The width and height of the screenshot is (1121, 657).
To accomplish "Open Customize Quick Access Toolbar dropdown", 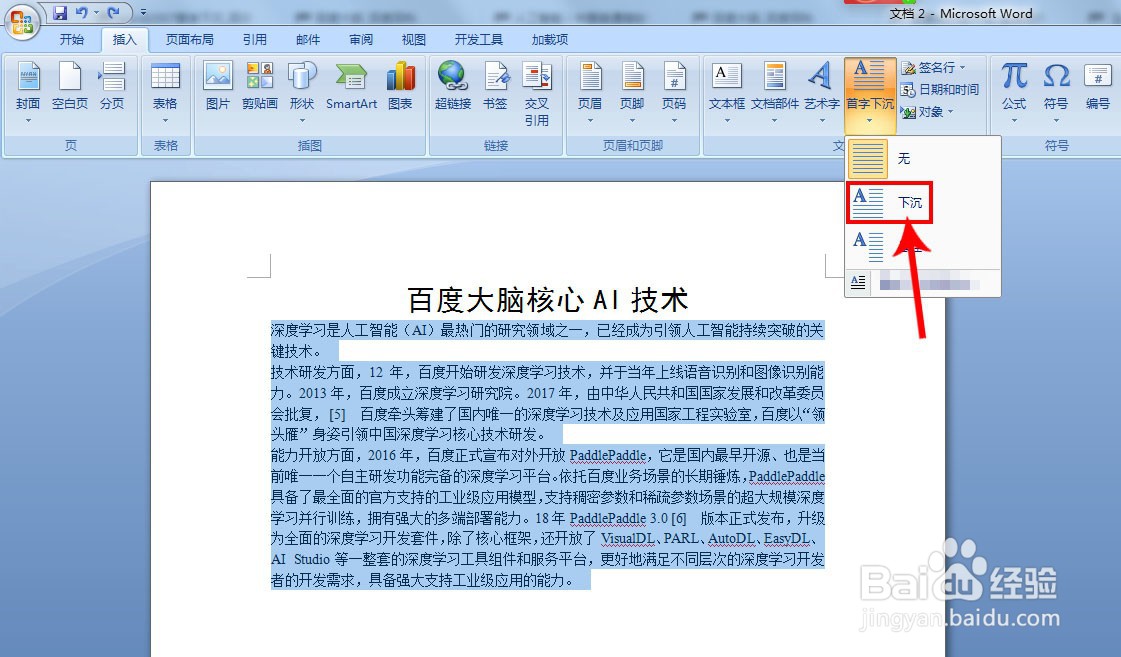I will [x=143, y=13].
